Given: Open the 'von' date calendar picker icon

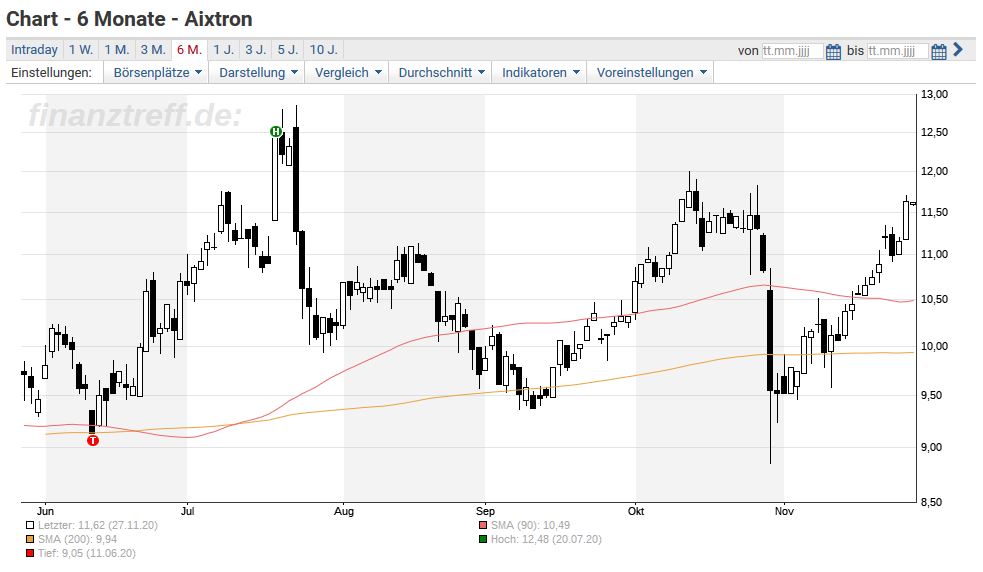Looking at the screenshot, I should point(833,51).
